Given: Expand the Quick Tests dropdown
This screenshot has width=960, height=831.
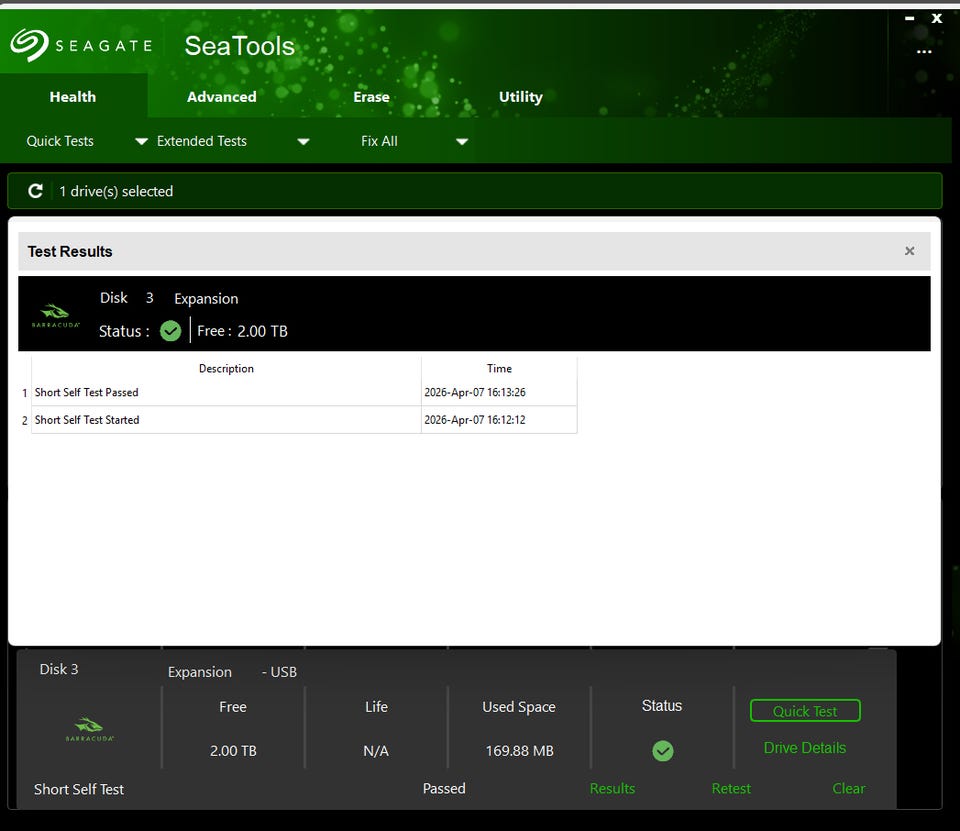Looking at the screenshot, I should [141, 142].
